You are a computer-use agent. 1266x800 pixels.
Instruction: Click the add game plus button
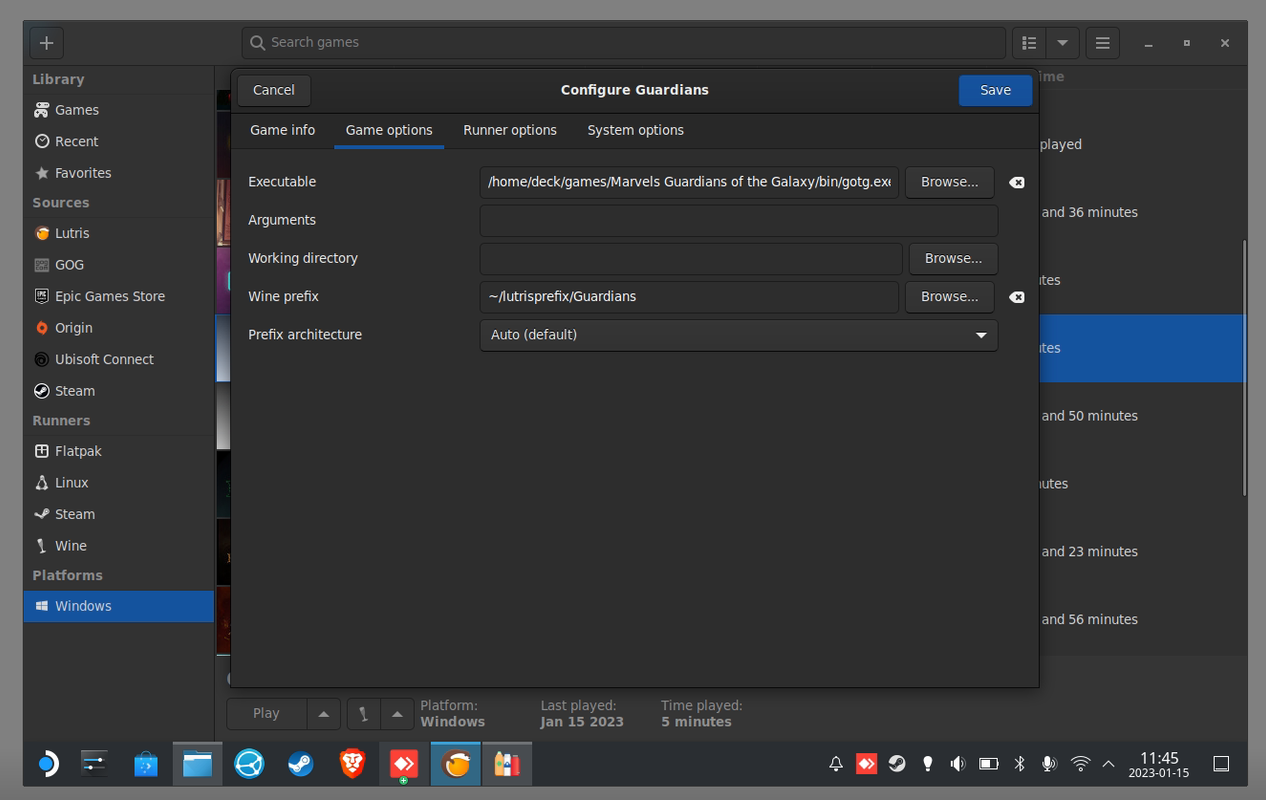point(46,43)
